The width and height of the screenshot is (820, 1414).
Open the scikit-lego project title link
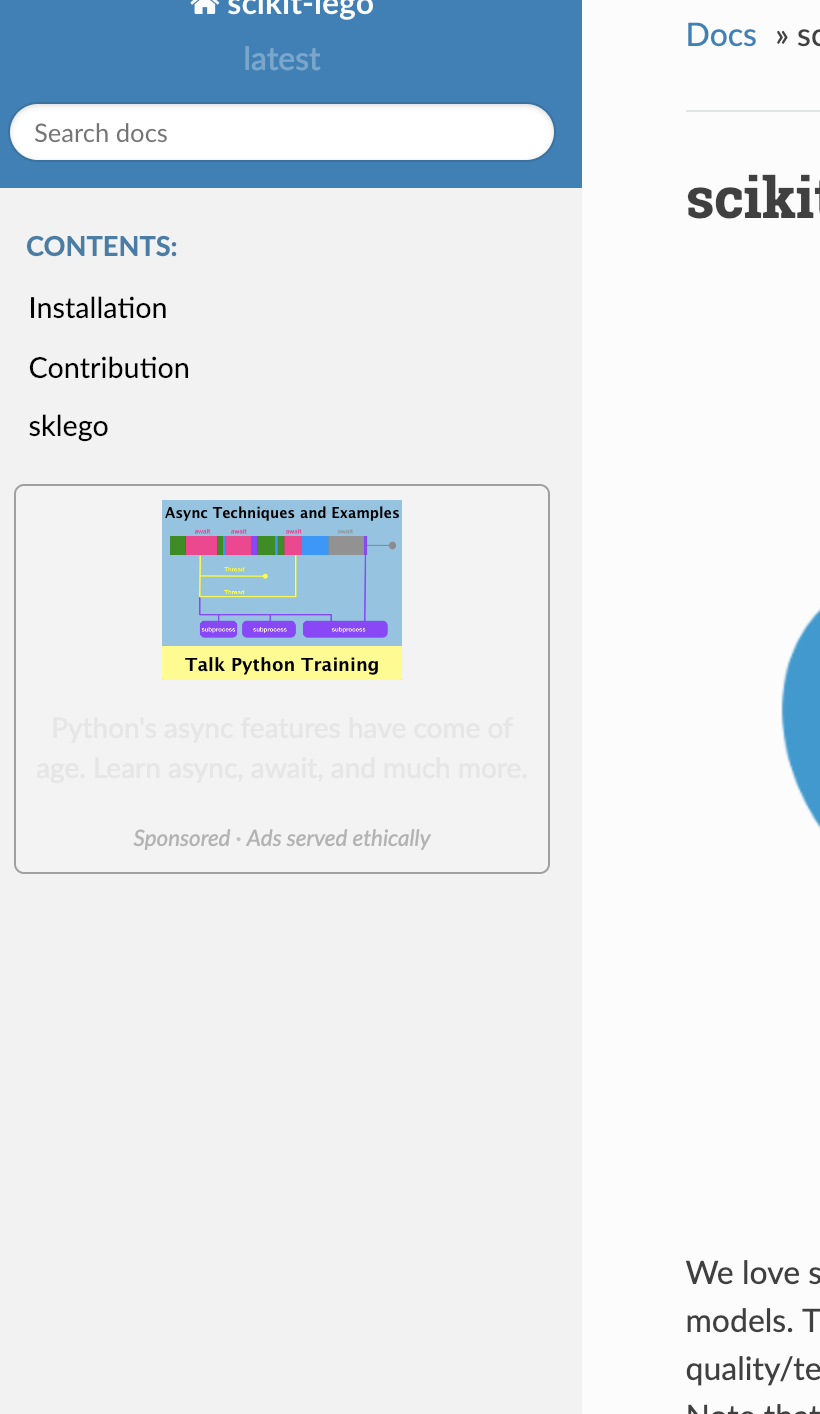(282, 7)
